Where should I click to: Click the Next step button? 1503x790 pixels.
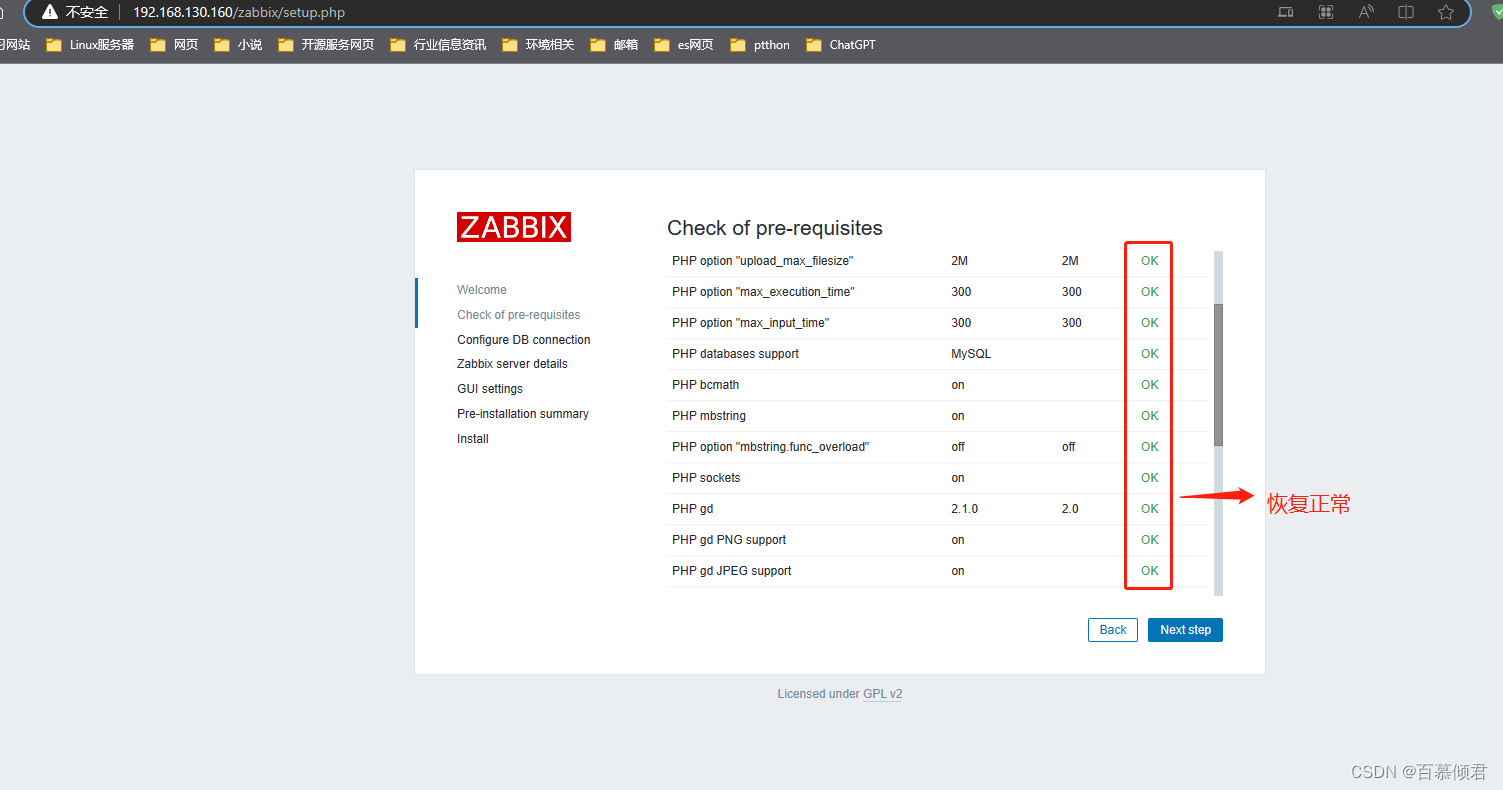1185,630
